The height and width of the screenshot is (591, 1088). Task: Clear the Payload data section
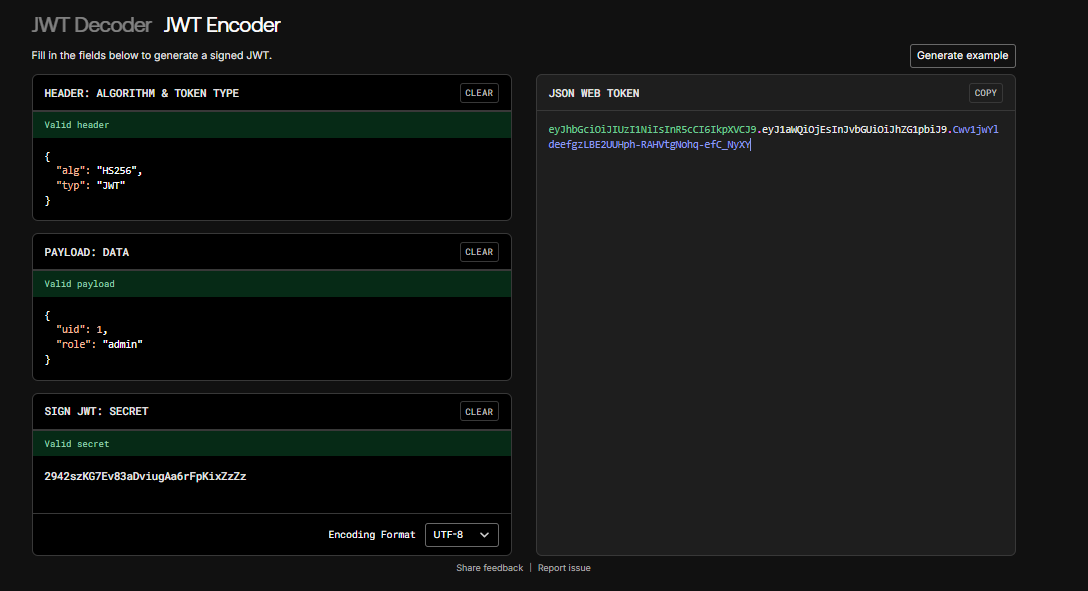[x=479, y=252]
